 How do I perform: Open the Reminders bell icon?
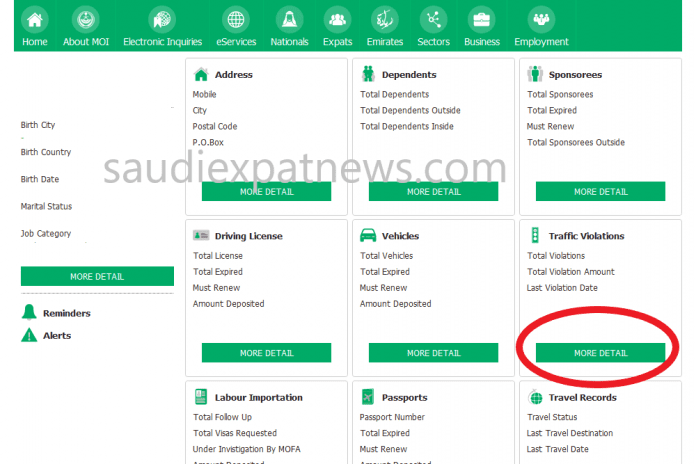29,313
